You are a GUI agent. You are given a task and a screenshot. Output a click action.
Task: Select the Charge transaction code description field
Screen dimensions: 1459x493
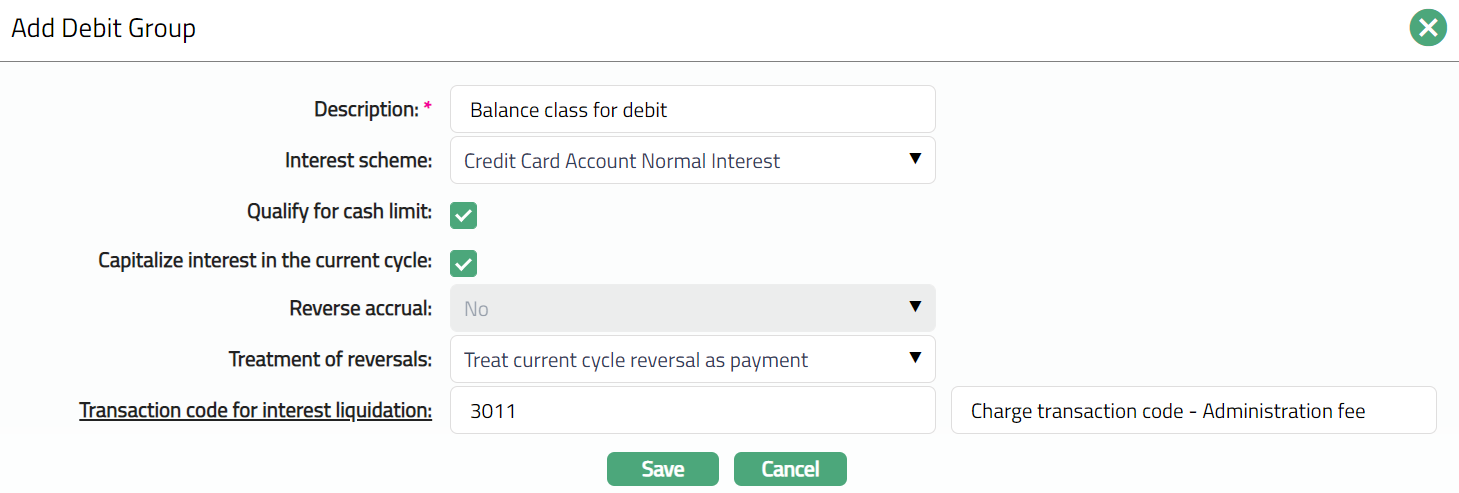click(x=1192, y=410)
